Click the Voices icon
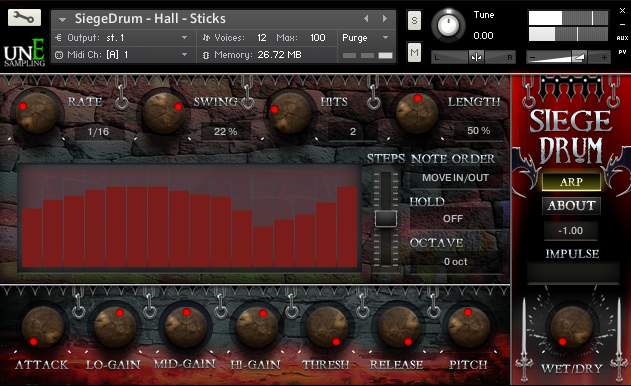 (206, 38)
